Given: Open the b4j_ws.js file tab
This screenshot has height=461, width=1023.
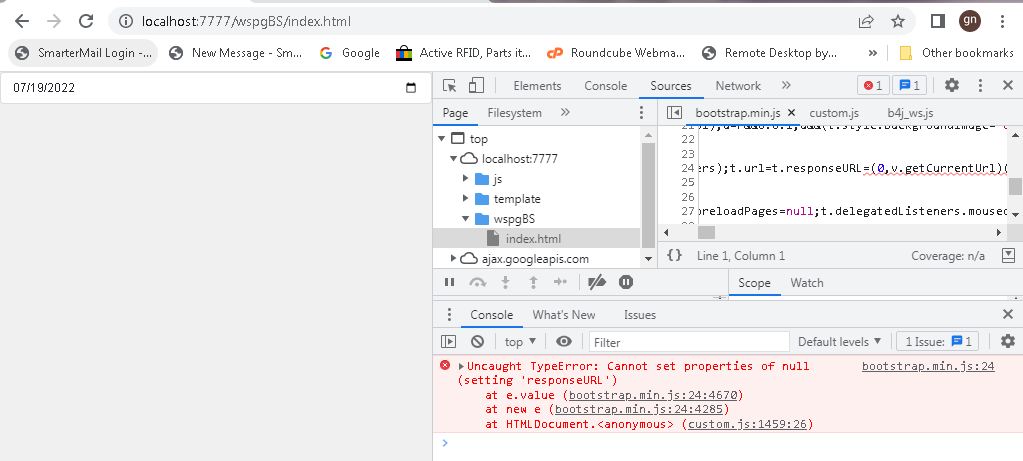Looking at the screenshot, I should point(910,113).
